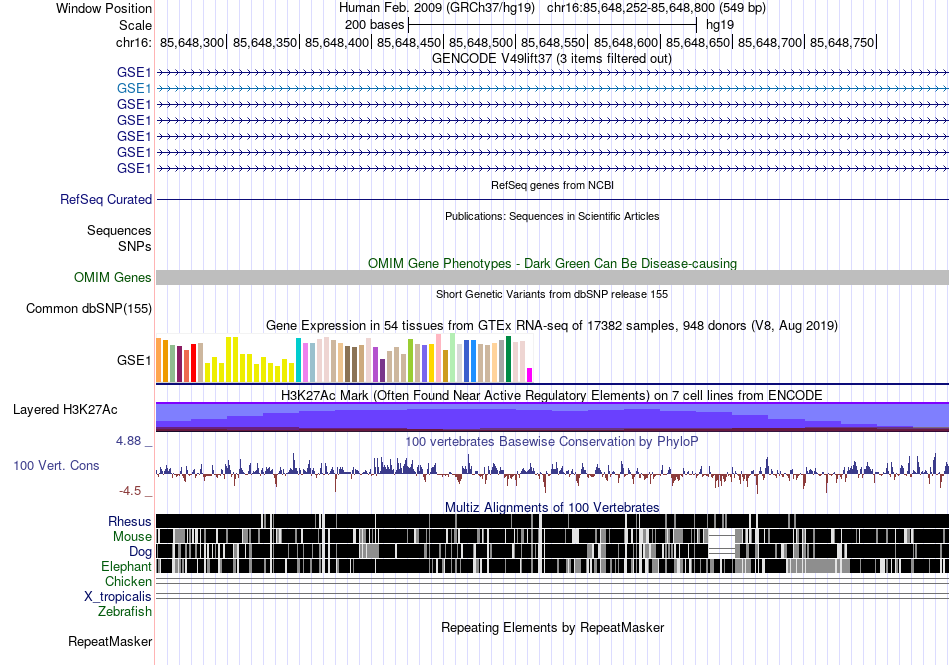Click the GSE1 label beside GTEx bars
The width and height of the screenshot is (950, 665).
pos(134,360)
